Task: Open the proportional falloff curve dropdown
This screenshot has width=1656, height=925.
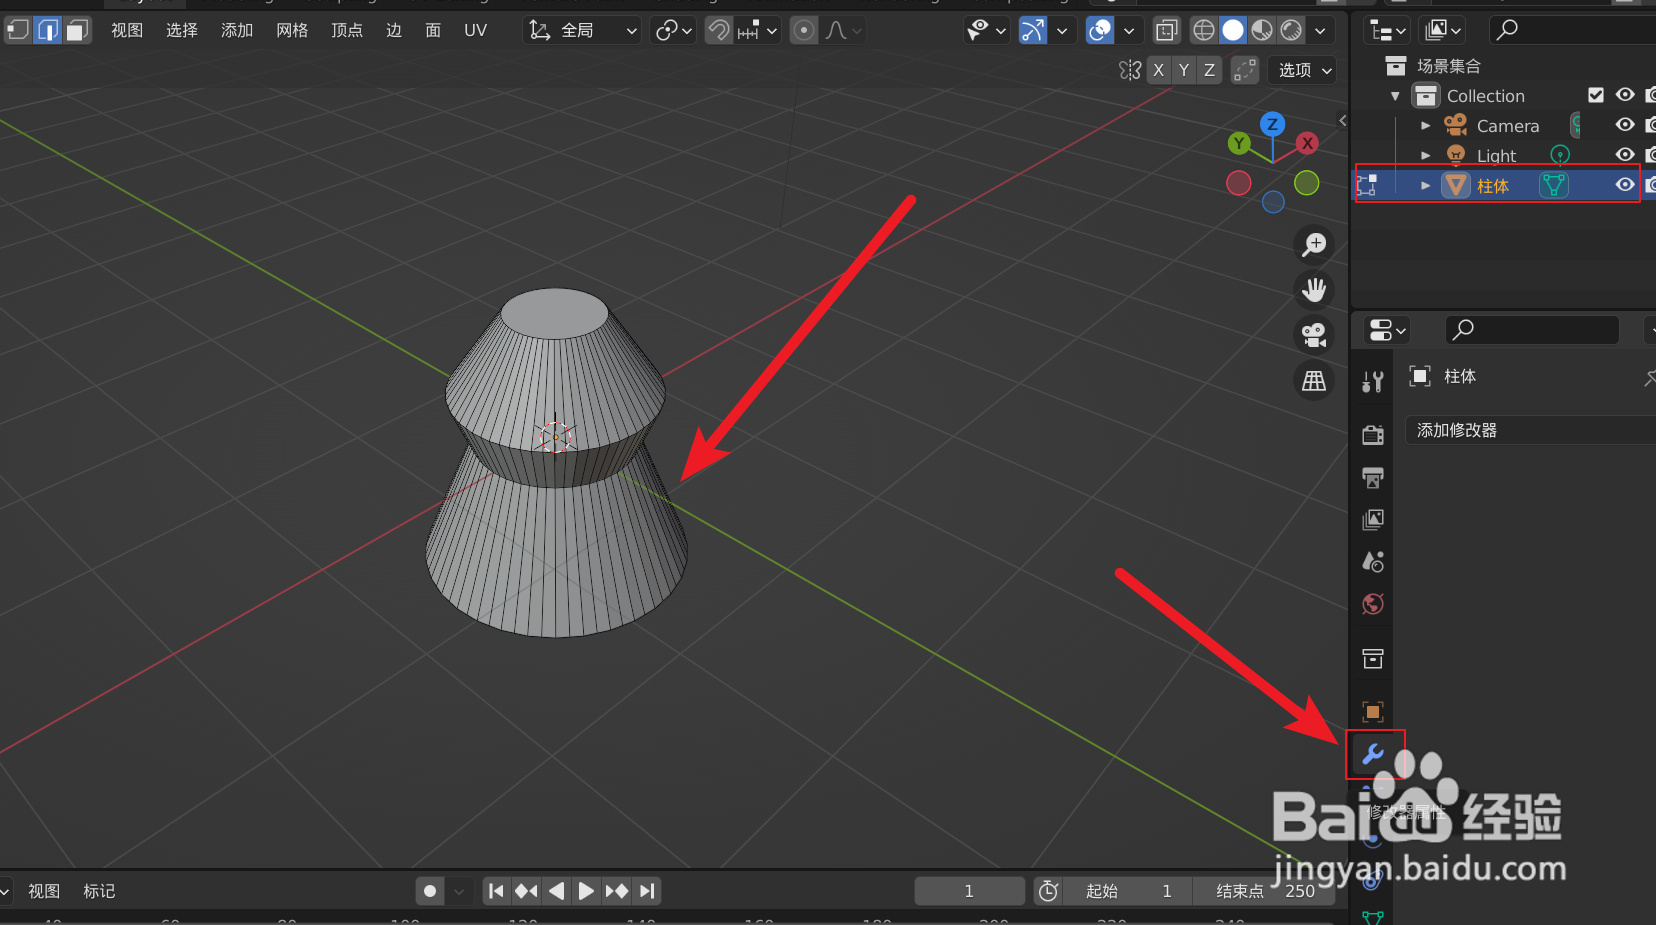Action: click(843, 30)
